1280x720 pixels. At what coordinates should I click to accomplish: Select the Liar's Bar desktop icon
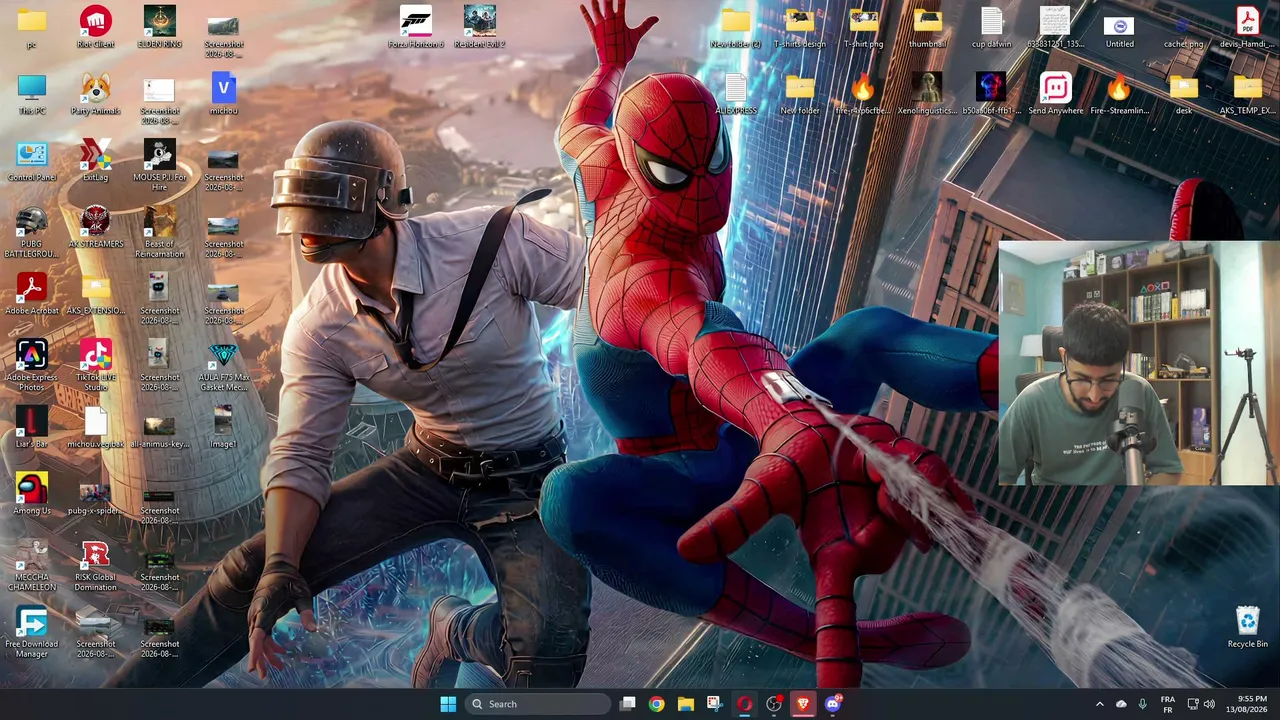[x=31, y=428]
